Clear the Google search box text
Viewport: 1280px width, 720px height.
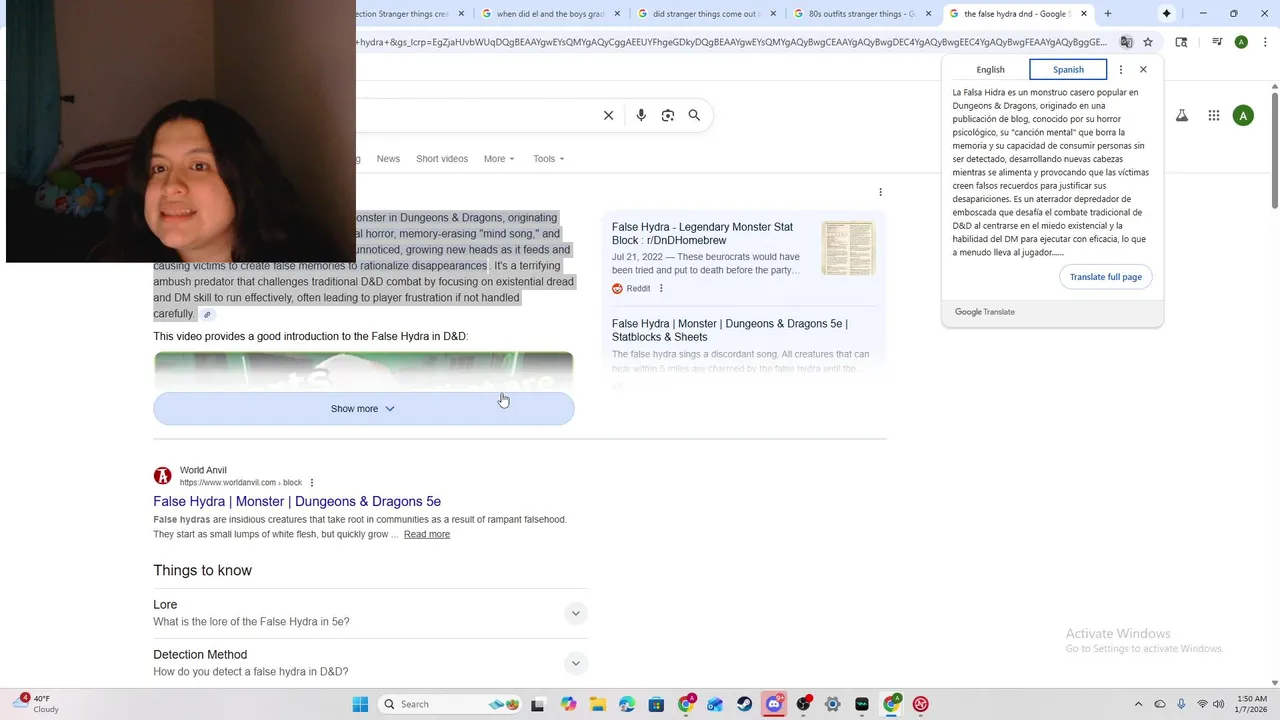[x=608, y=115]
